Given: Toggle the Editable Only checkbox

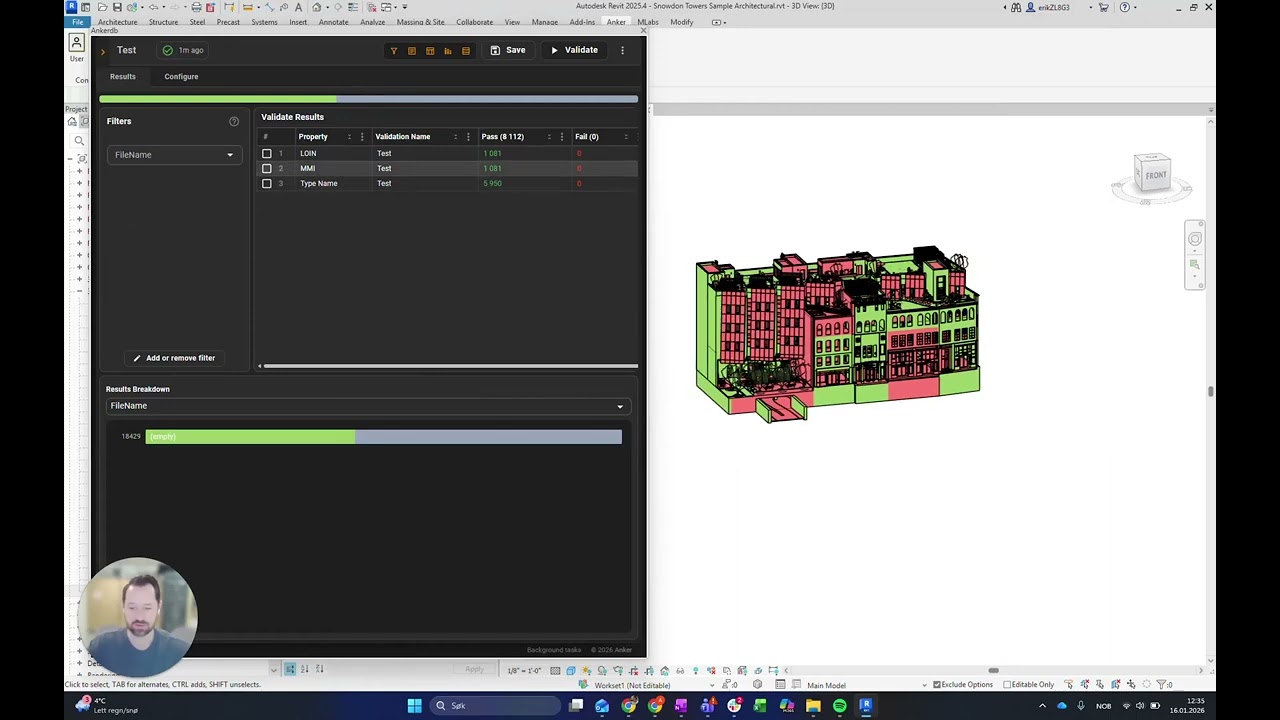Looking at the screenshot, I should pos(1007,685).
